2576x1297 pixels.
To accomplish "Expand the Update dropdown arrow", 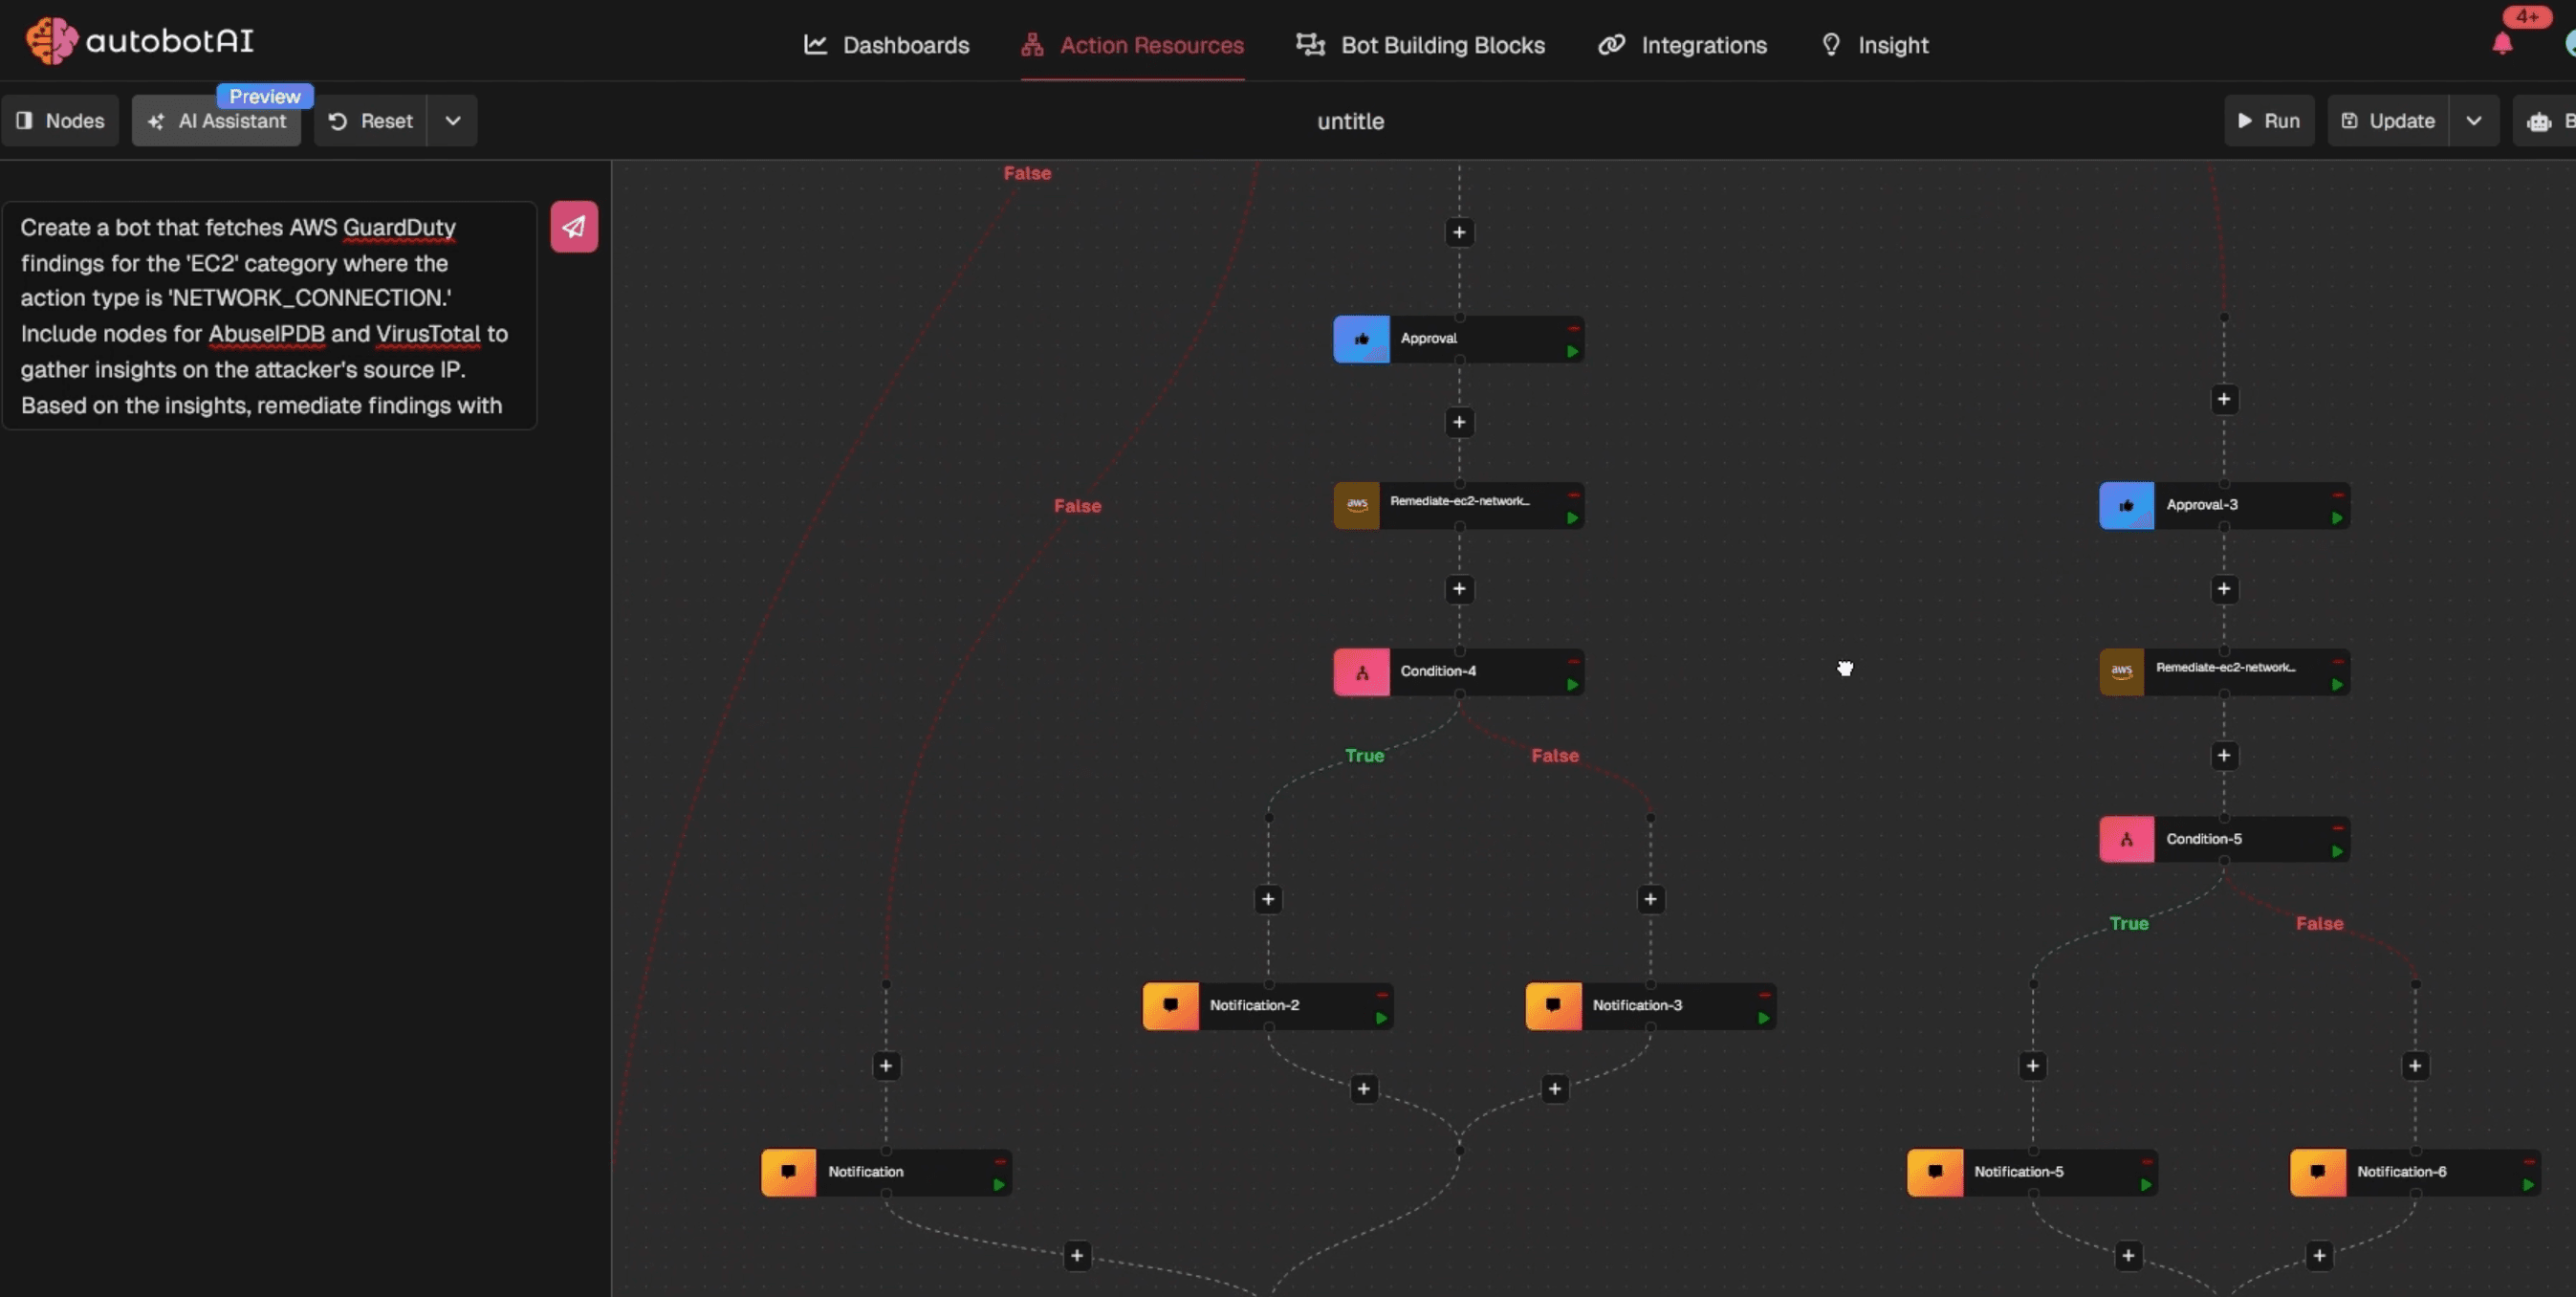I will (x=2474, y=121).
